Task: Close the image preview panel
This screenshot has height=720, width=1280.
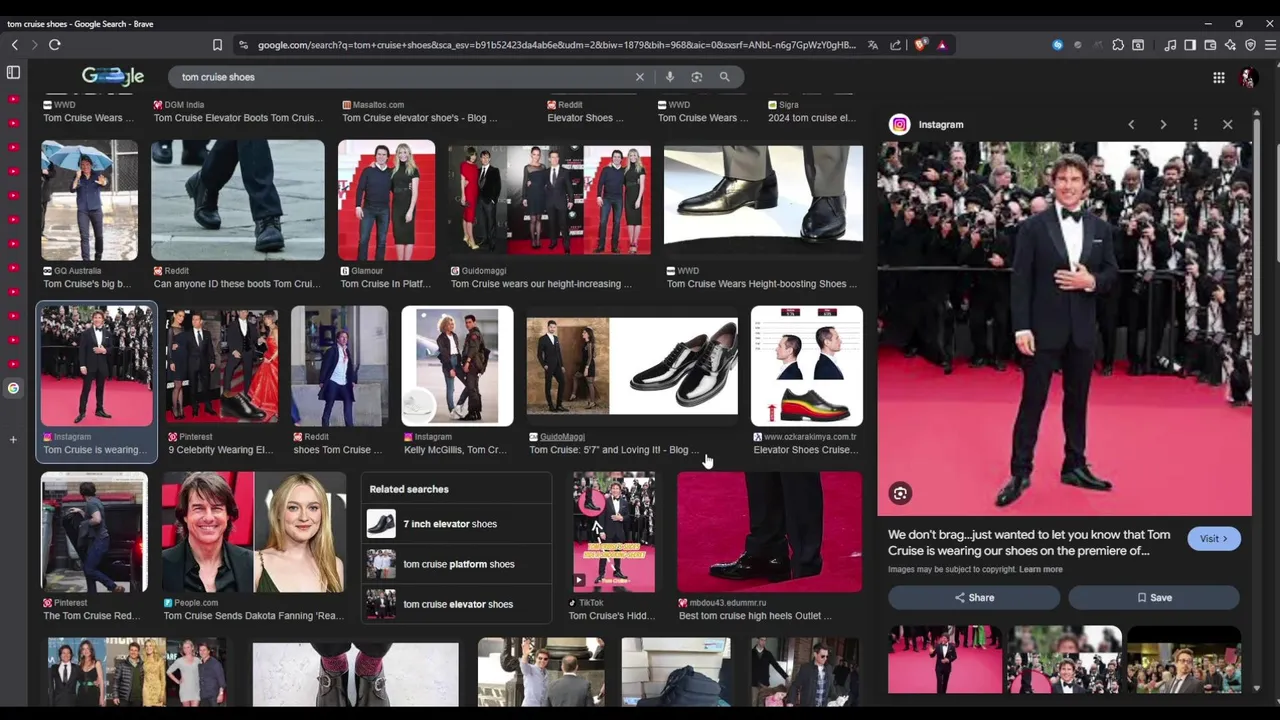Action: coord(1228,125)
